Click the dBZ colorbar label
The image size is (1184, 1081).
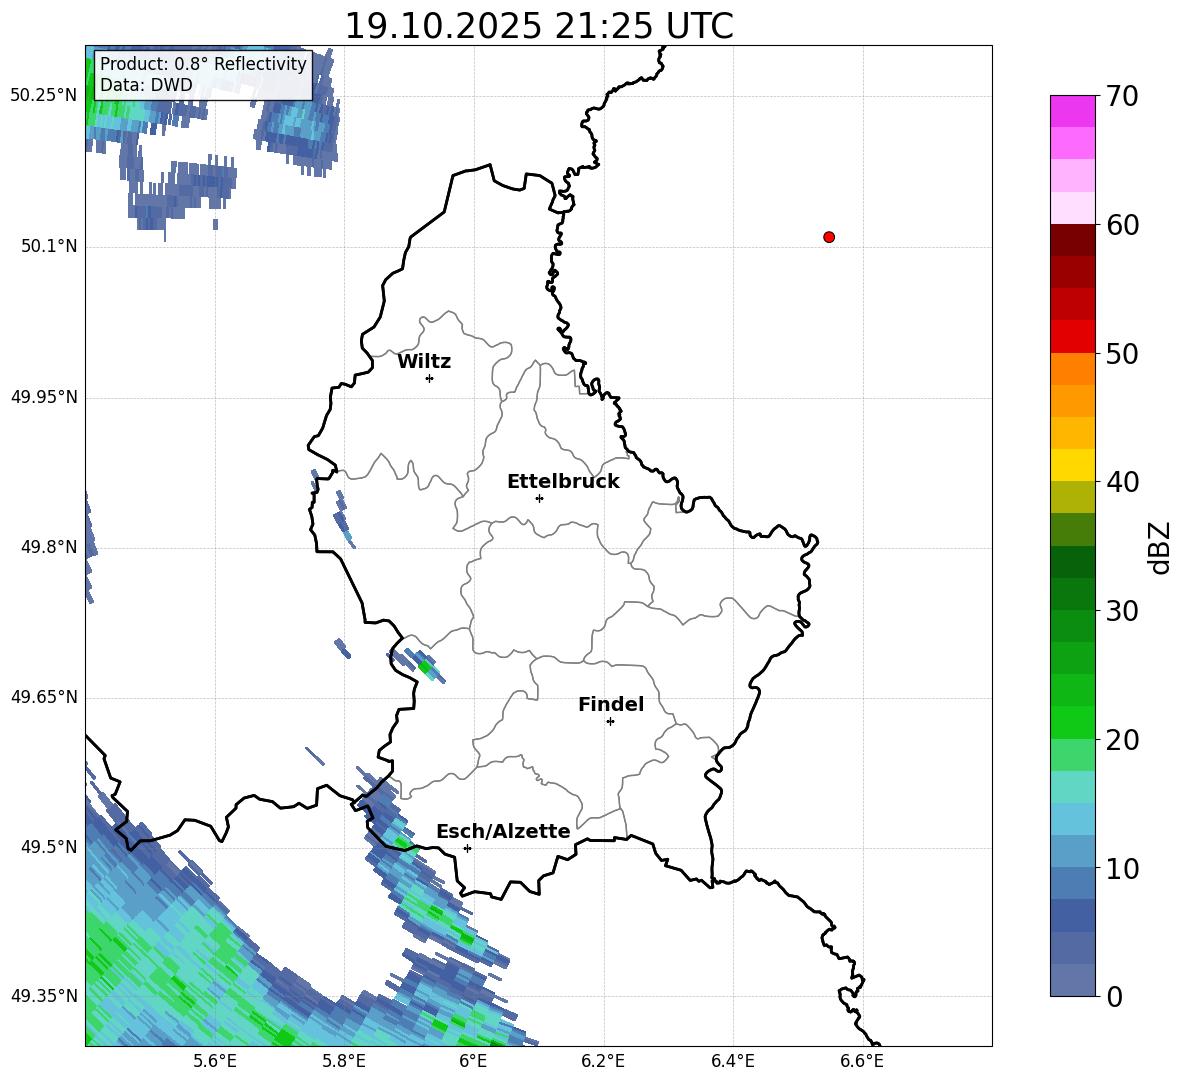tap(1160, 547)
